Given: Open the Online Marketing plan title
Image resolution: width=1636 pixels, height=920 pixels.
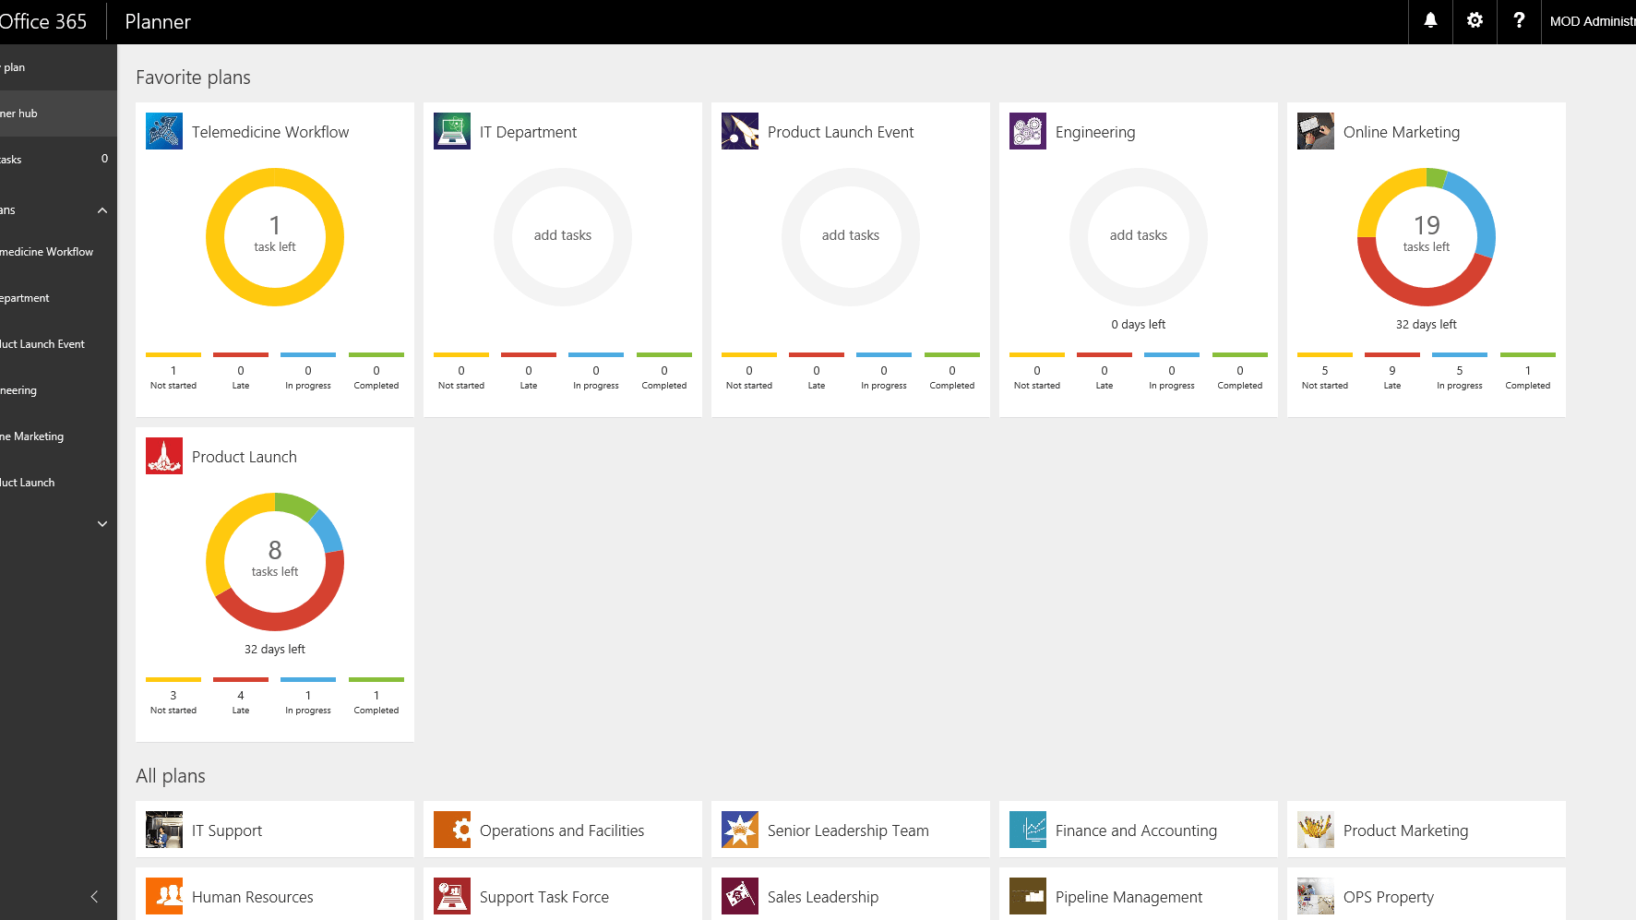Looking at the screenshot, I should click(x=1401, y=132).
